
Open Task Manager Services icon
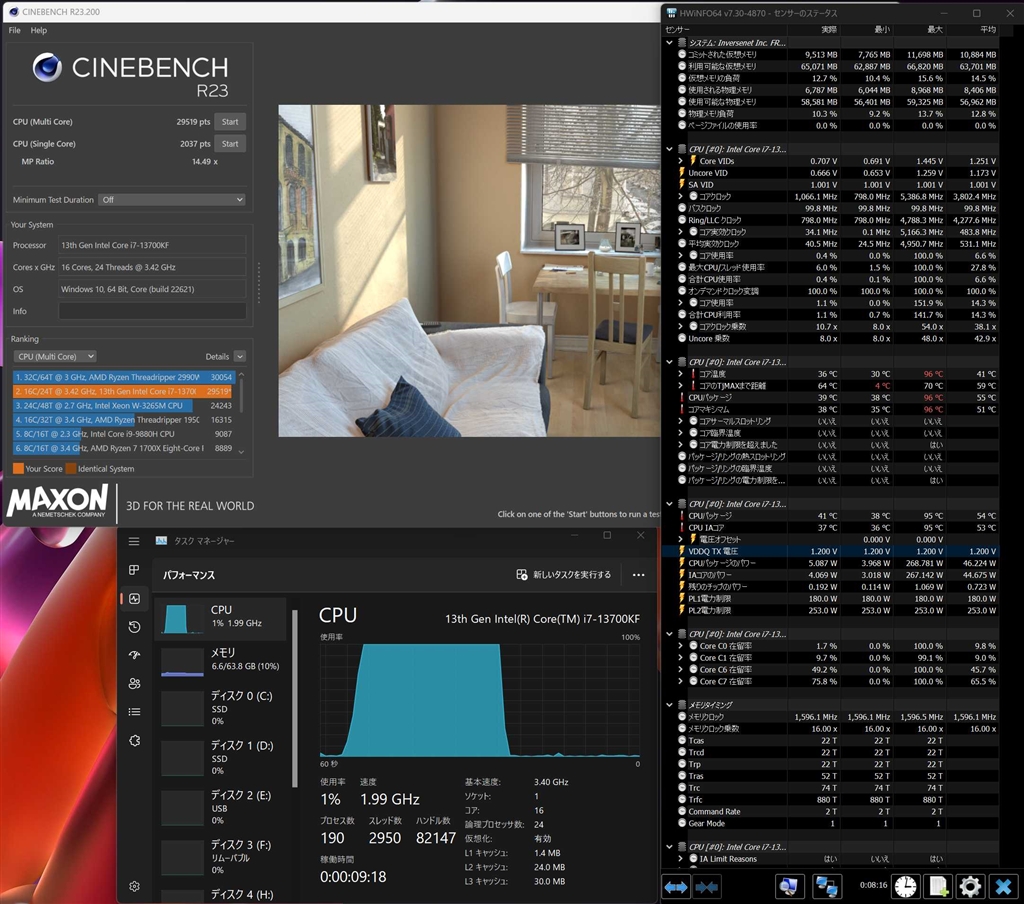[135, 741]
